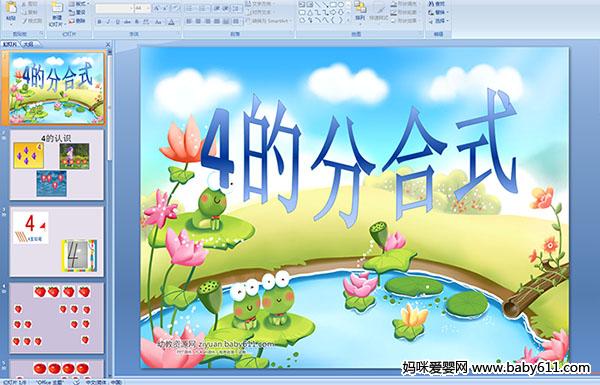Toggle underline formatting
This screenshot has height=385, width=600.
coord(117,22)
